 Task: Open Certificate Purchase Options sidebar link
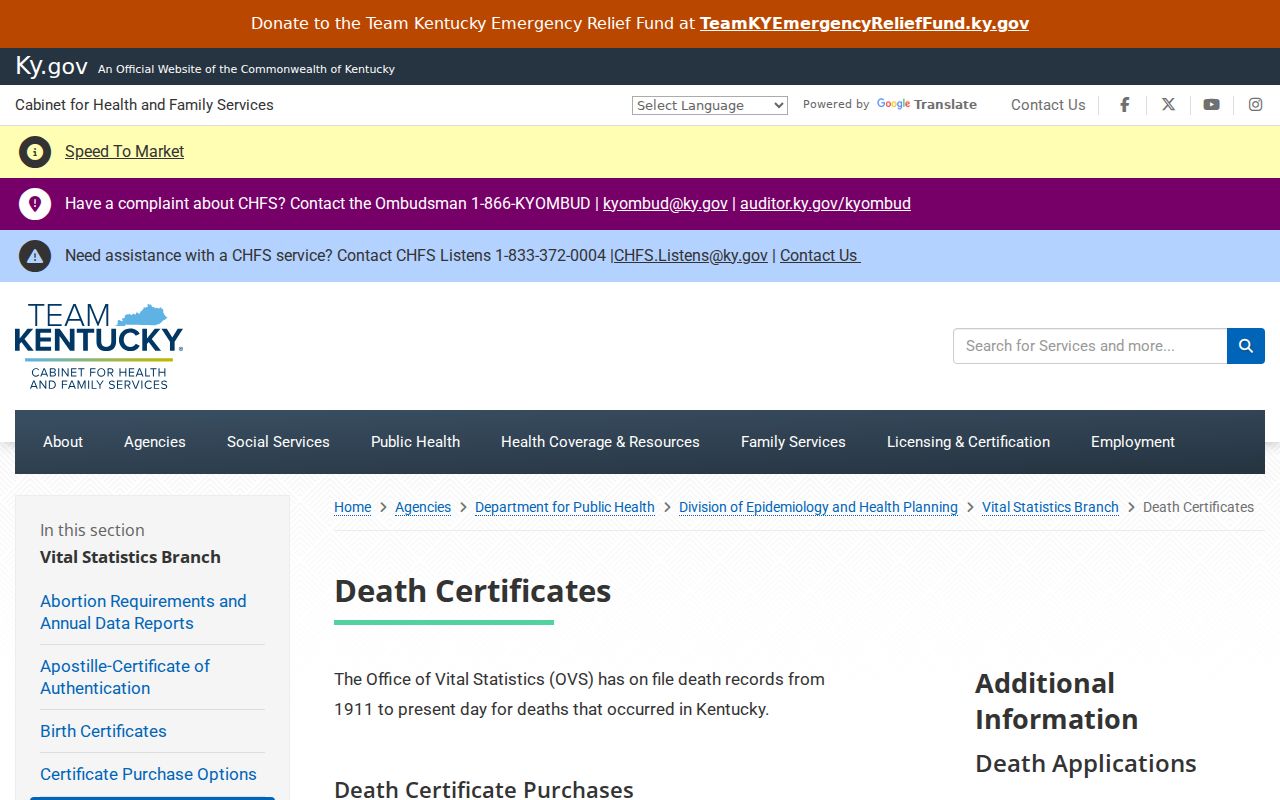click(148, 774)
